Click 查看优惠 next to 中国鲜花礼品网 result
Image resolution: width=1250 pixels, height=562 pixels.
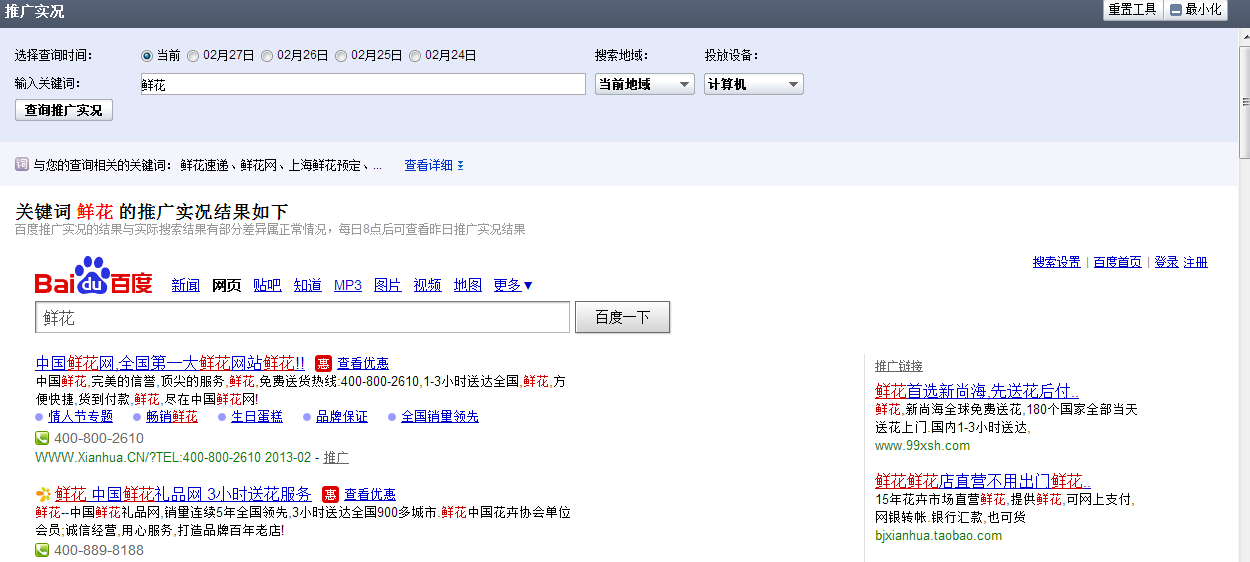click(370, 494)
